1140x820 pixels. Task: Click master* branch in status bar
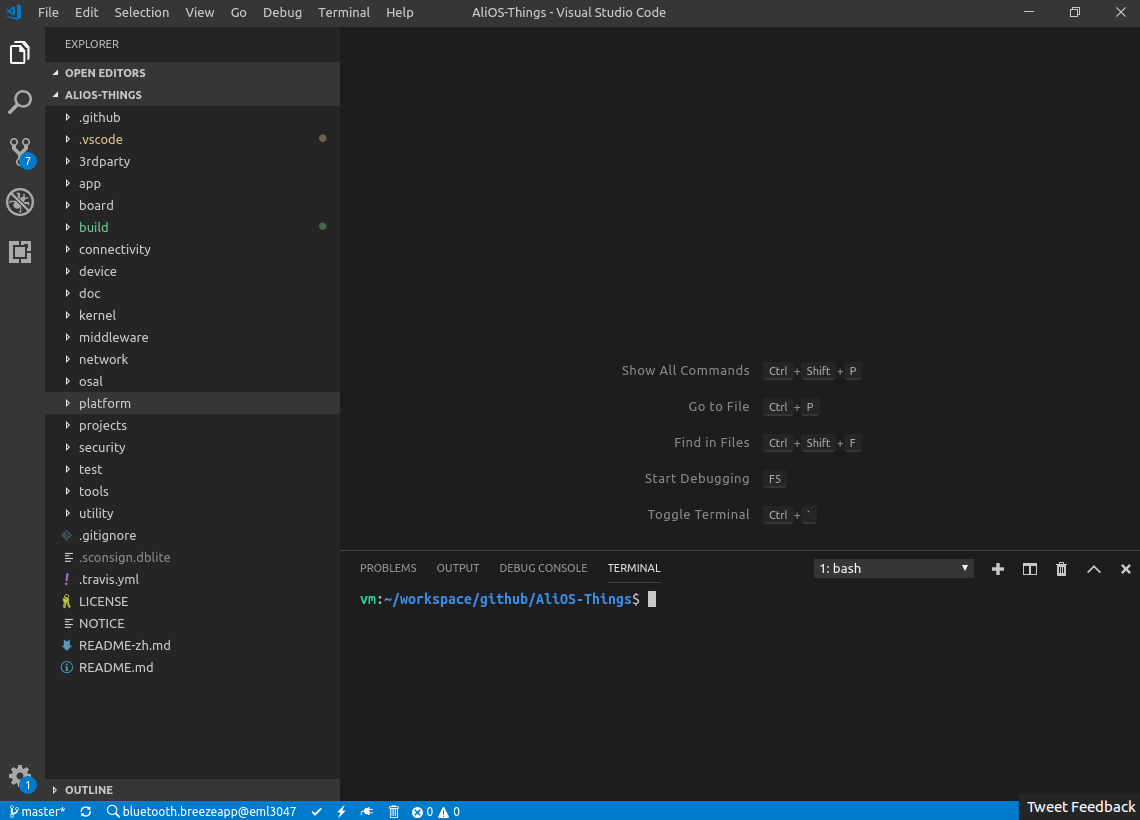pos(37,811)
